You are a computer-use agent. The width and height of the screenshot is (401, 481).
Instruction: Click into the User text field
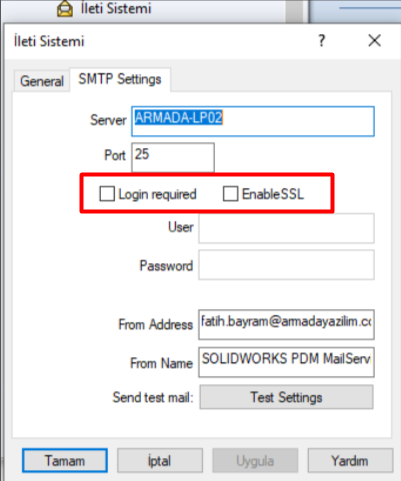pyautogui.click(x=286, y=228)
